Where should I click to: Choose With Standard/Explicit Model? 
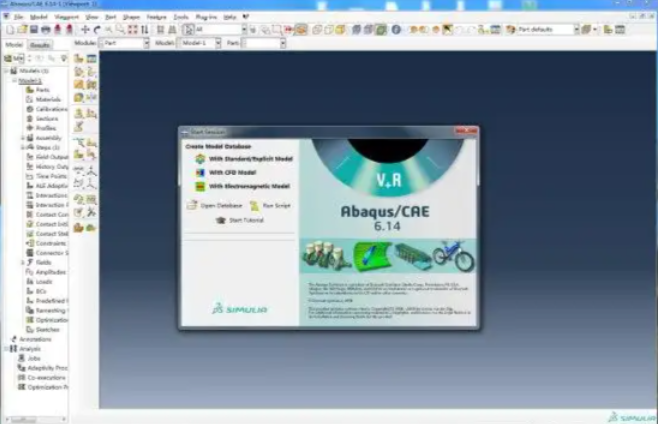pyautogui.click(x=251, y=159)
